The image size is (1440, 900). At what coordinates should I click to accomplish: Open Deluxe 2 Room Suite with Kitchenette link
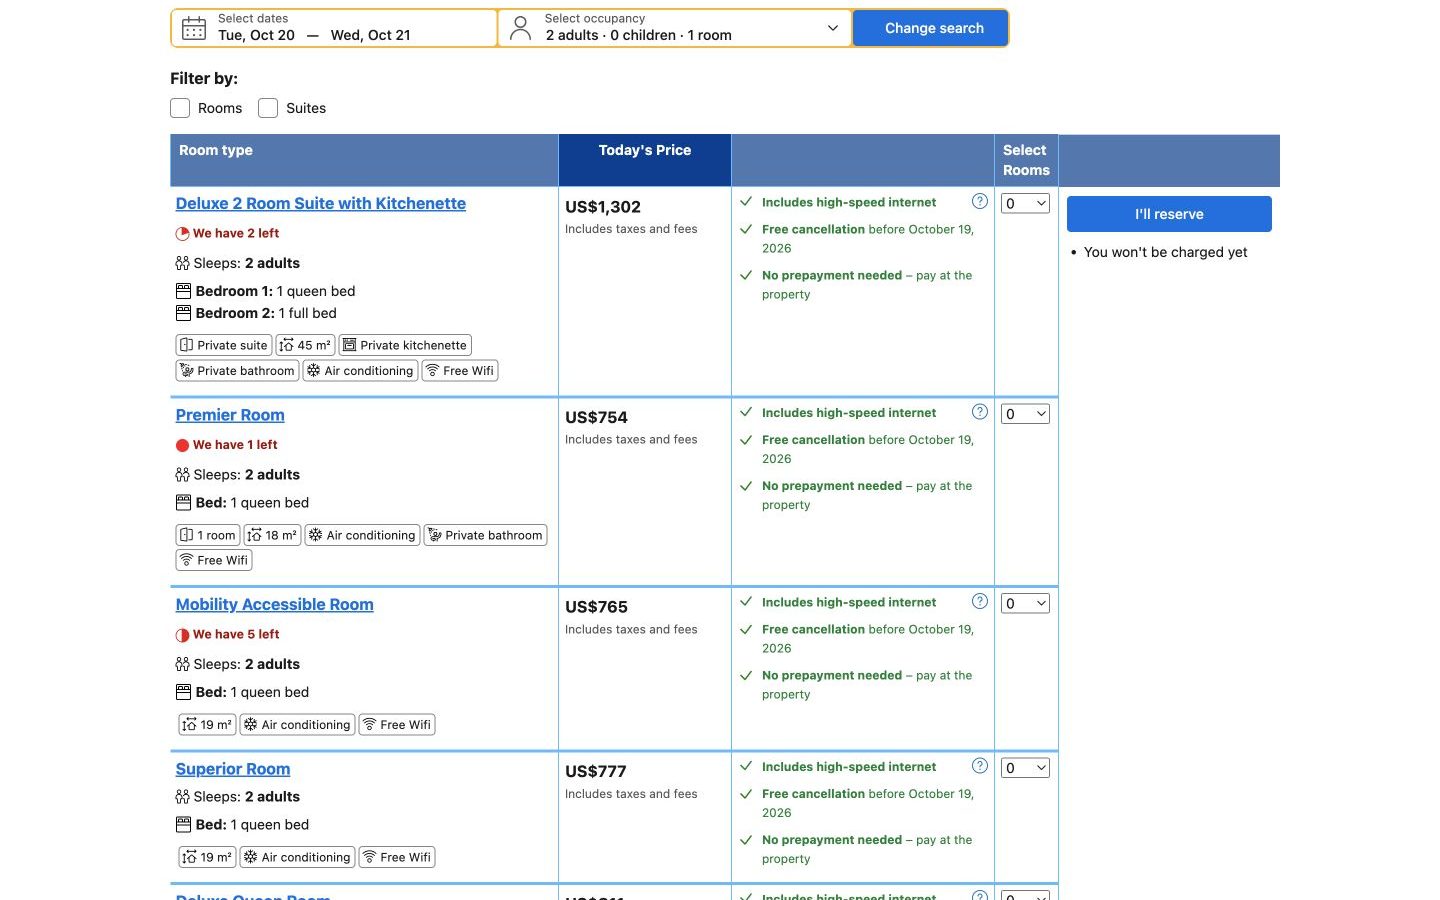click(321, 203)
